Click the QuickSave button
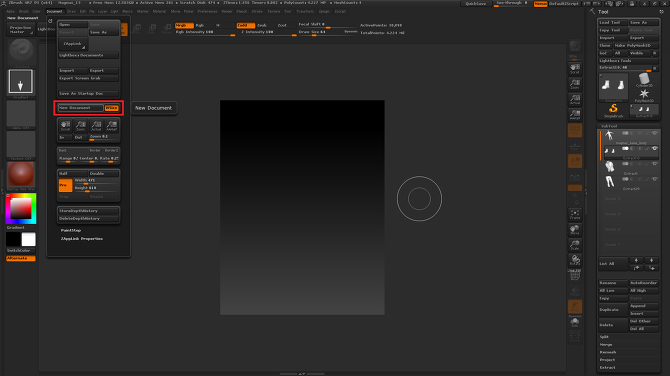The image size is (670, 376). coord(476,3)
